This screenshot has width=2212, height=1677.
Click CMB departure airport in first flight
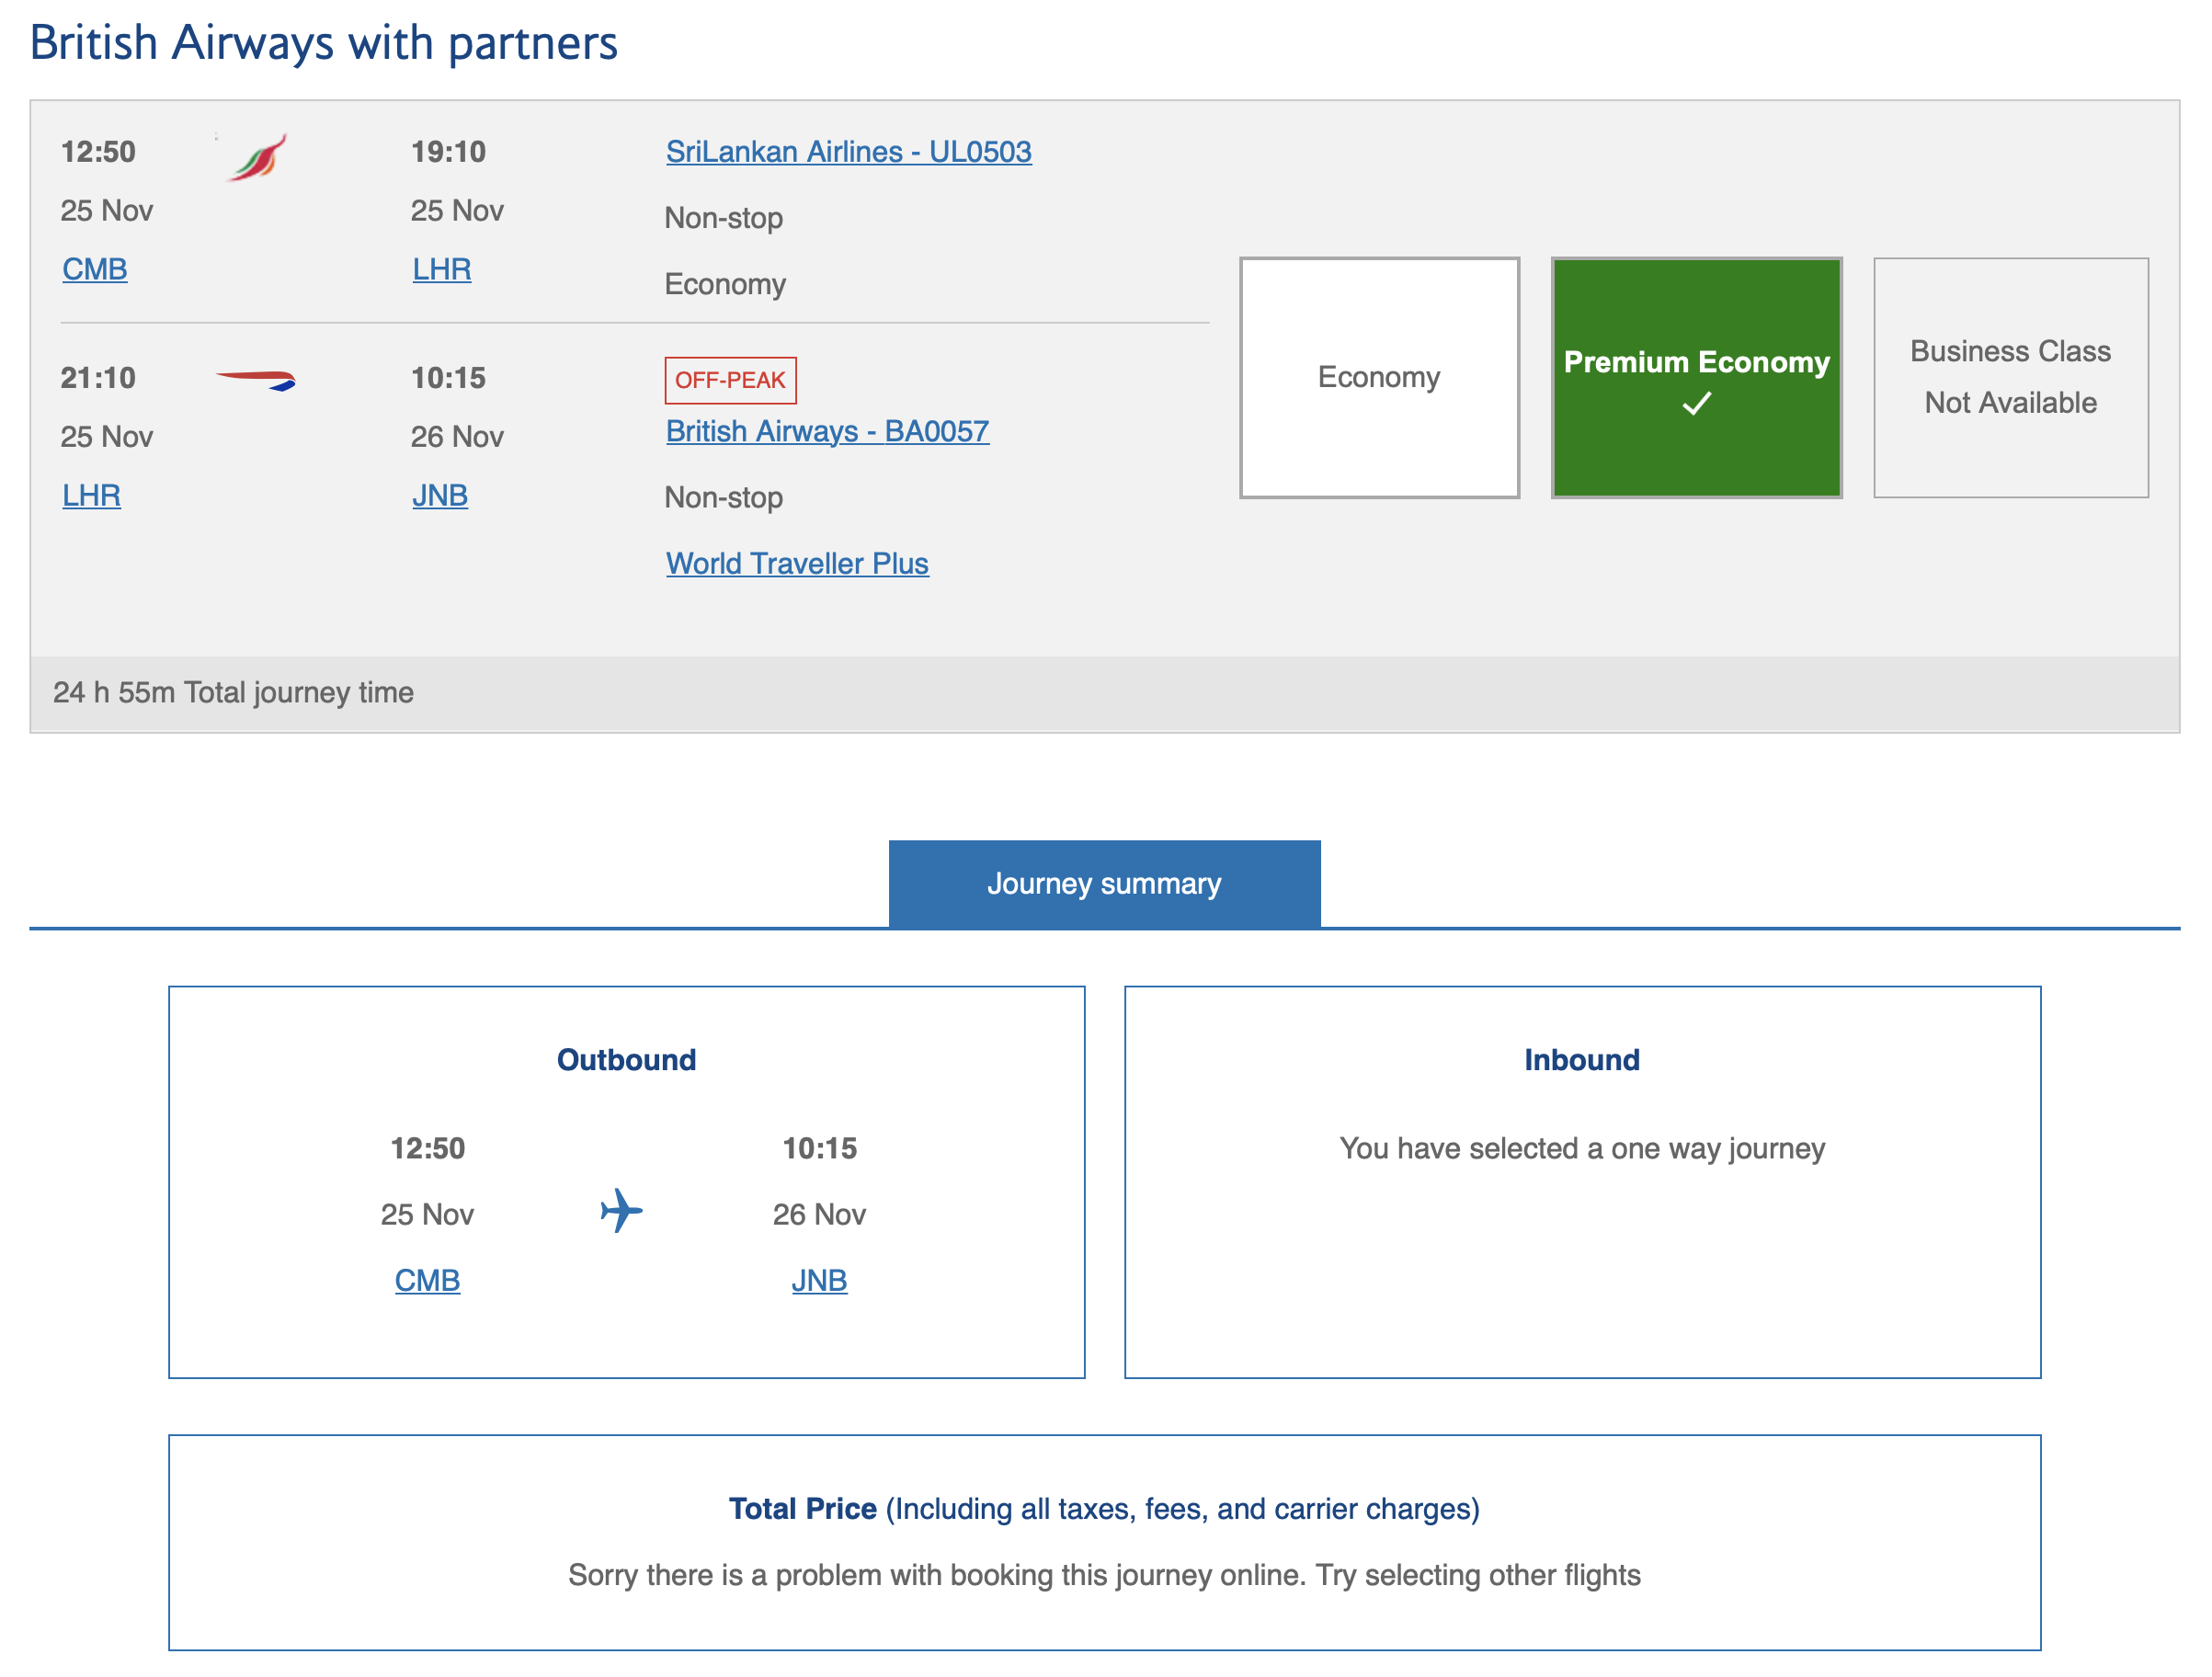click(95, 269)
